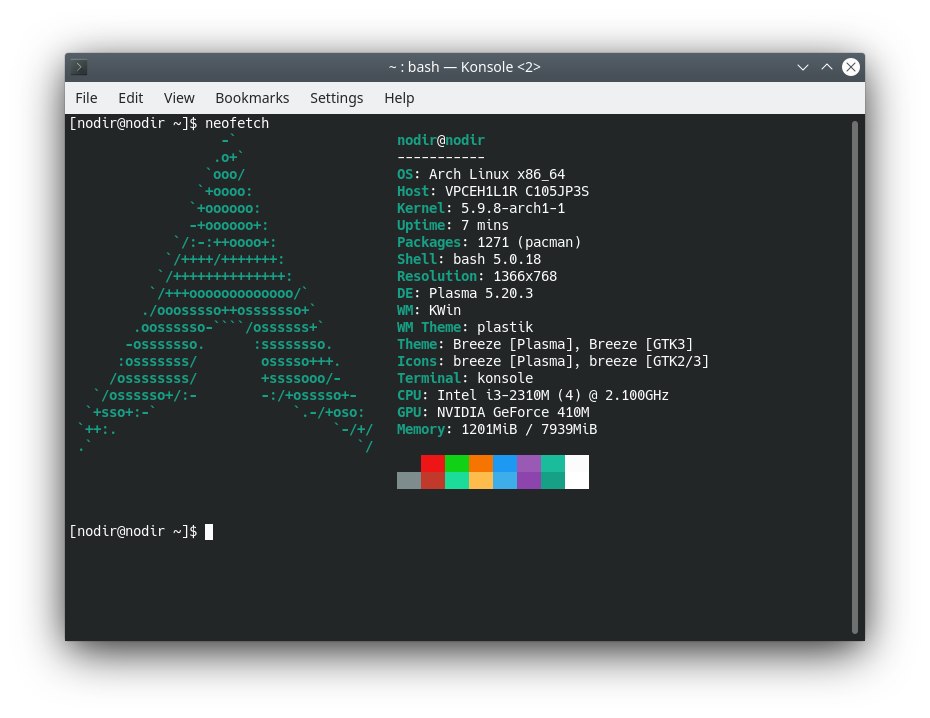The width and height of the screenshot is (930, 718).
Task: Click the Shell value 'bash 5.0.18'
Action: (x=496, y=259)
